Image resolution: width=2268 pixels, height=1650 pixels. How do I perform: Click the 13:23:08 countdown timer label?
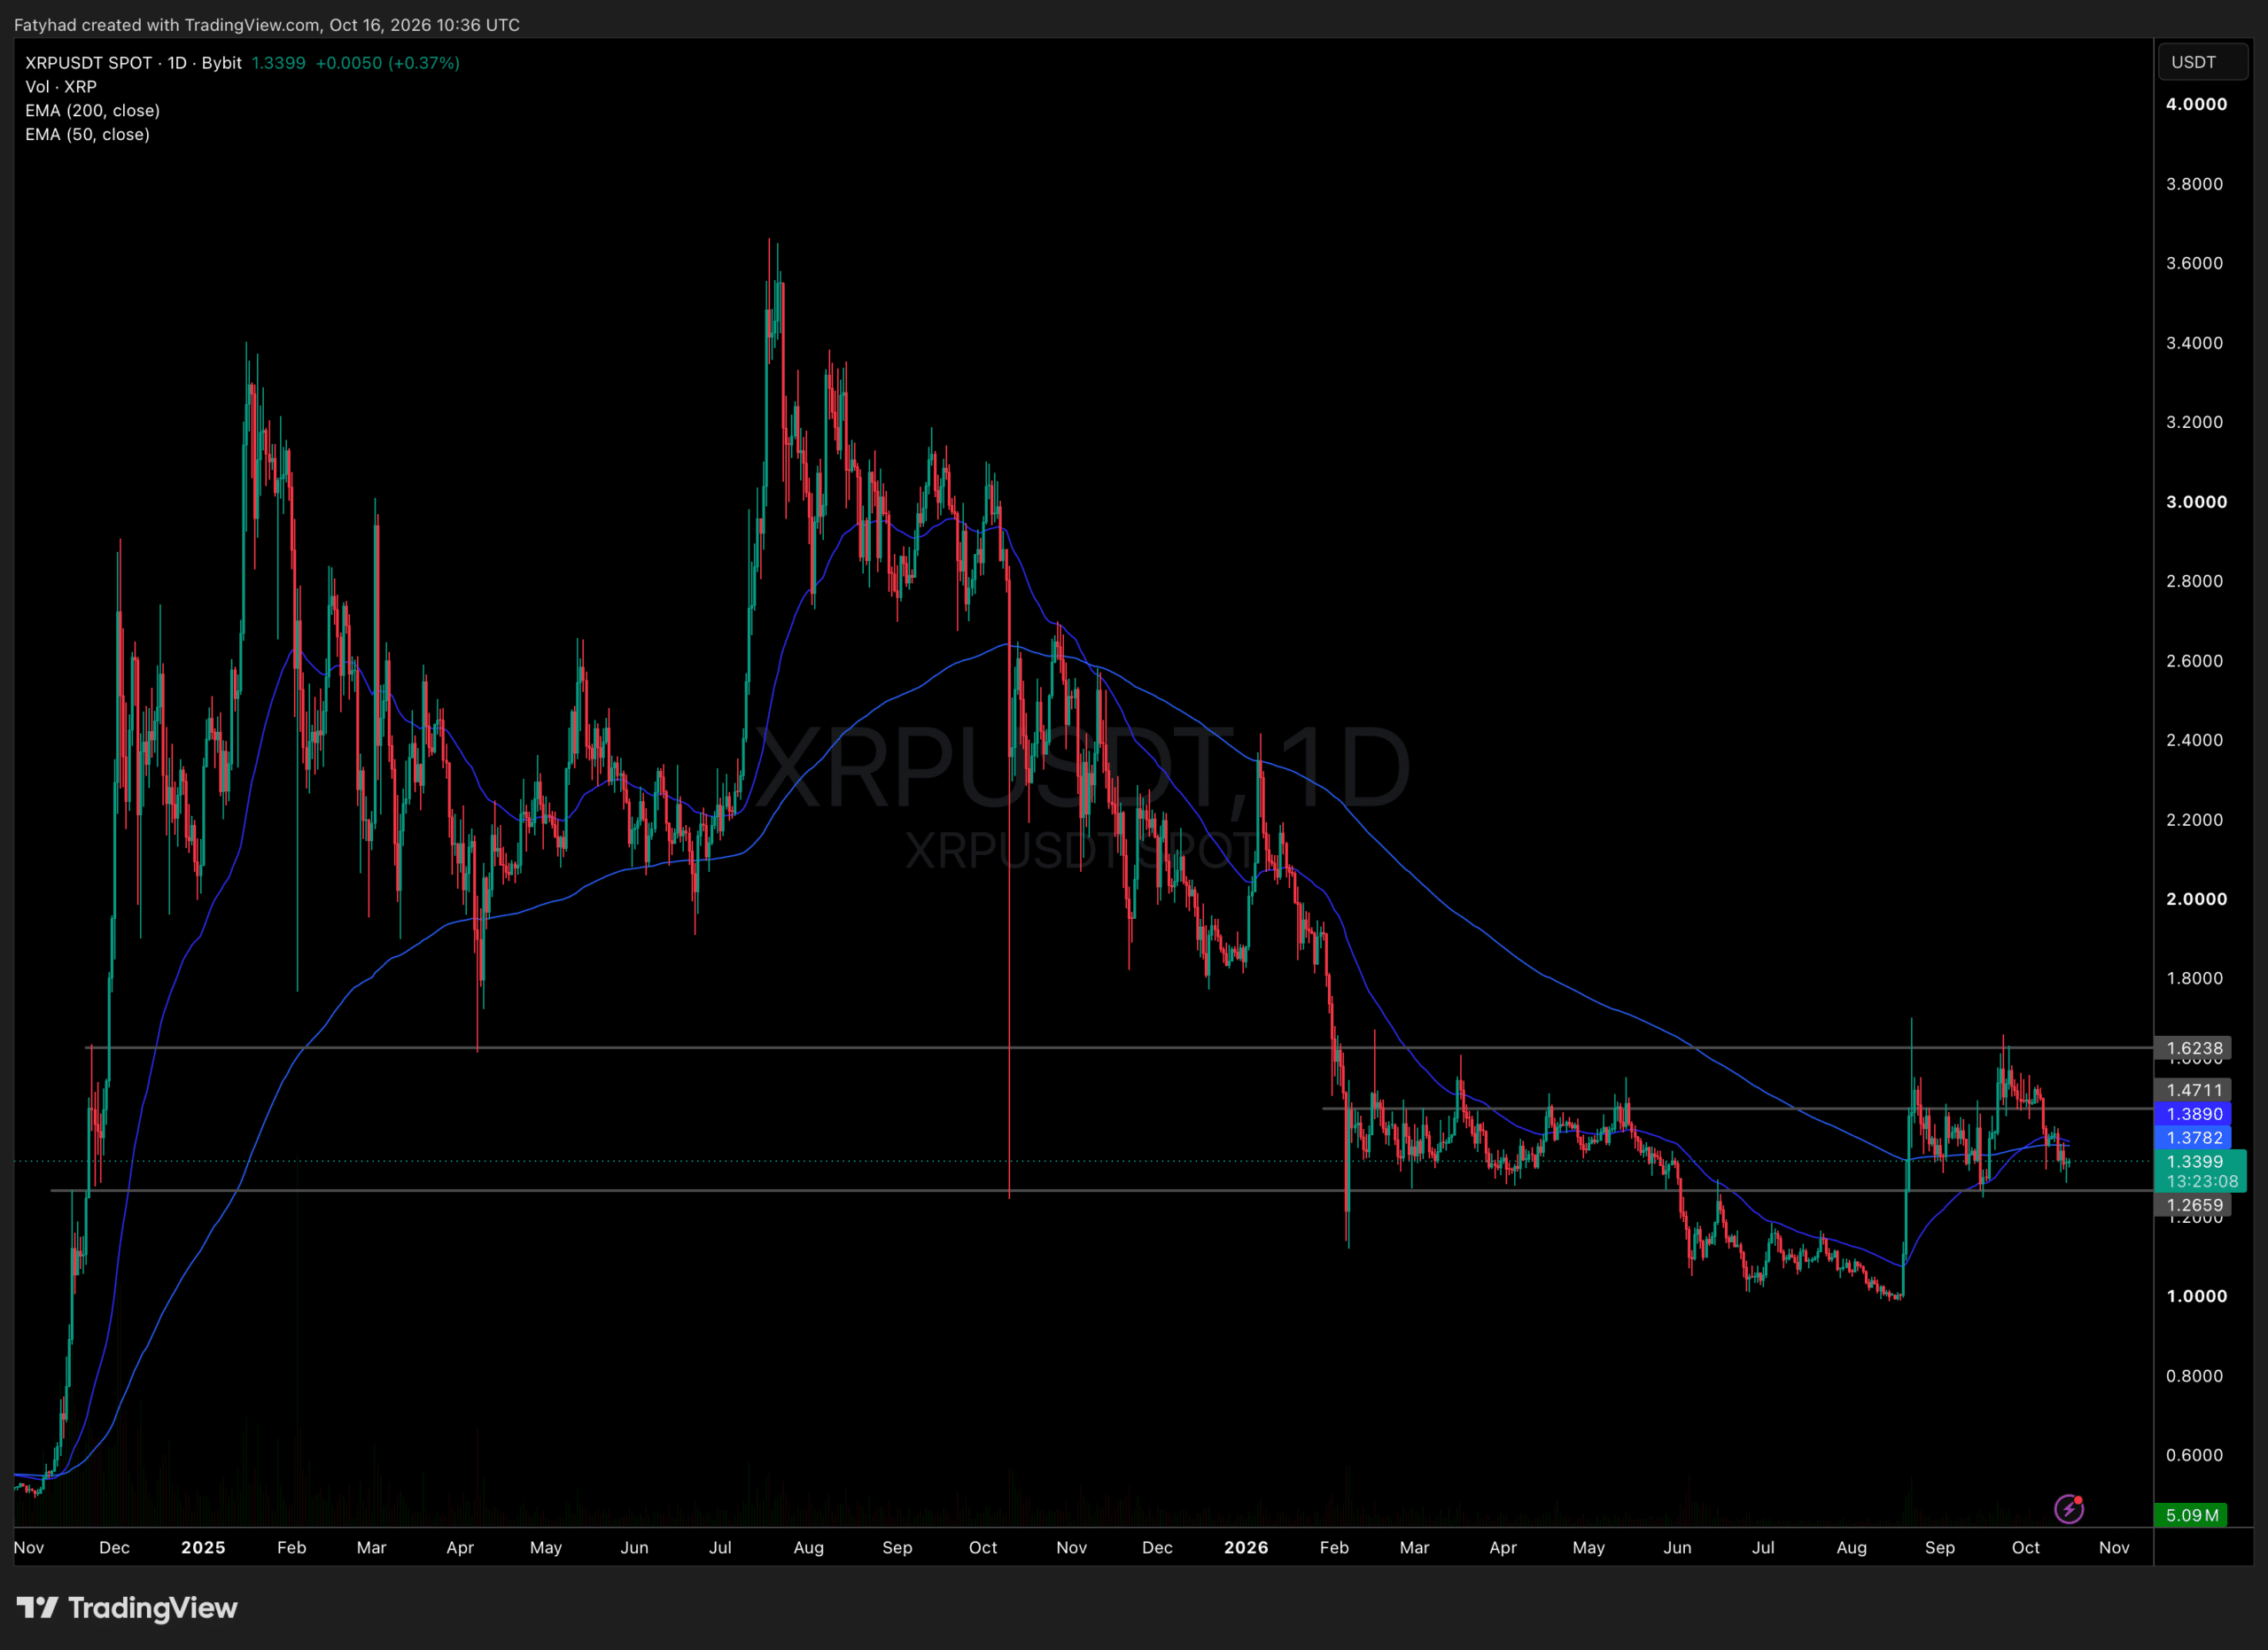click(2202, 1182)
